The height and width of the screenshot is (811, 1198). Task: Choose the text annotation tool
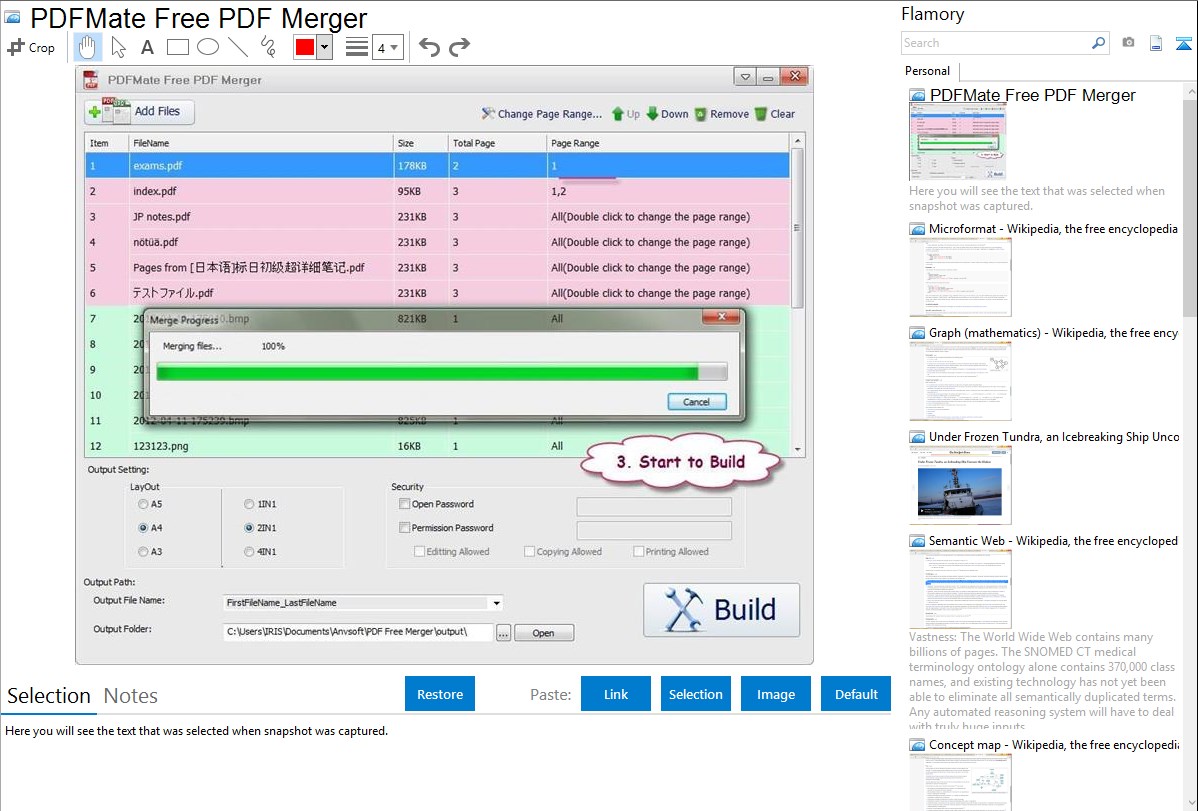pos(147,47)
